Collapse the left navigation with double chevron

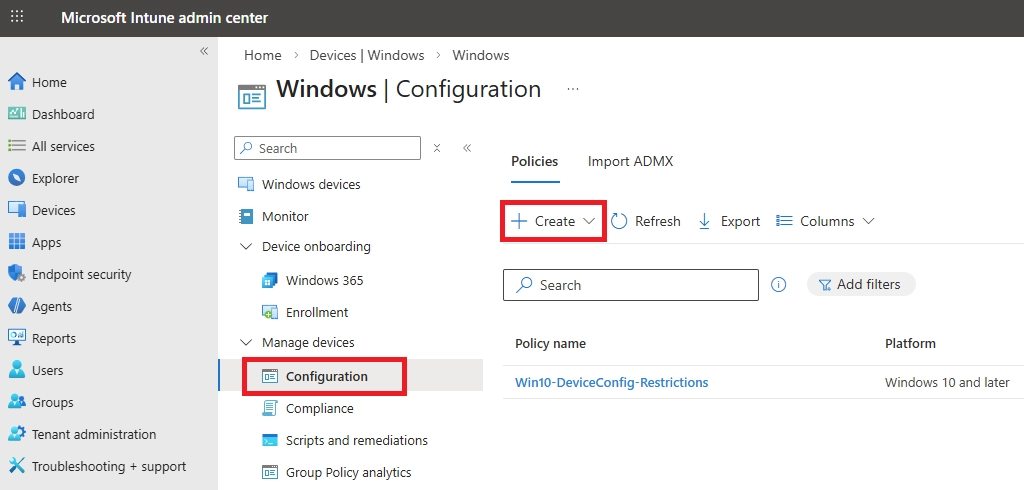pos(204,51)
